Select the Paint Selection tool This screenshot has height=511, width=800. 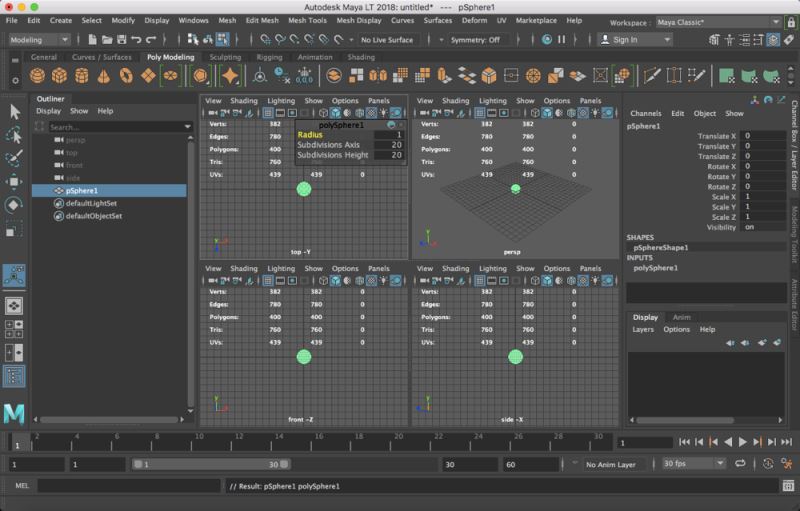pyautogui.click(x=14, y=158)
